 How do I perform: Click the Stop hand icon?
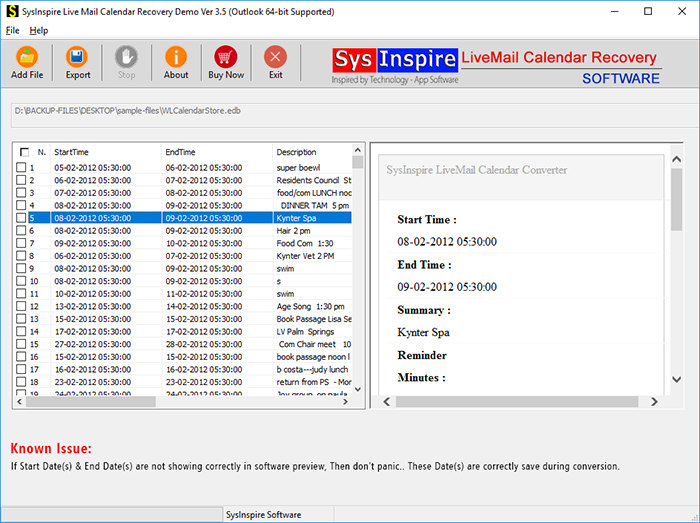pyautogui.click(x=126, y=57)
